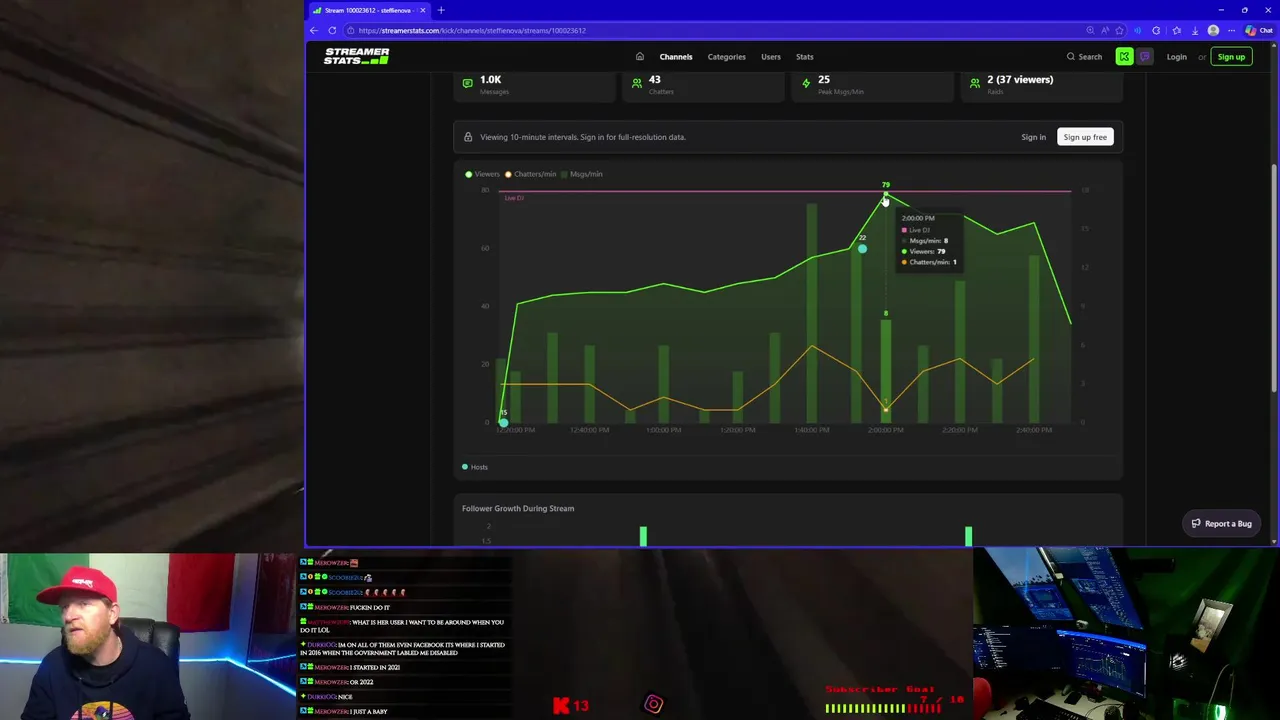Open the browser Chat sidebar button

[x=1258, y=30]
